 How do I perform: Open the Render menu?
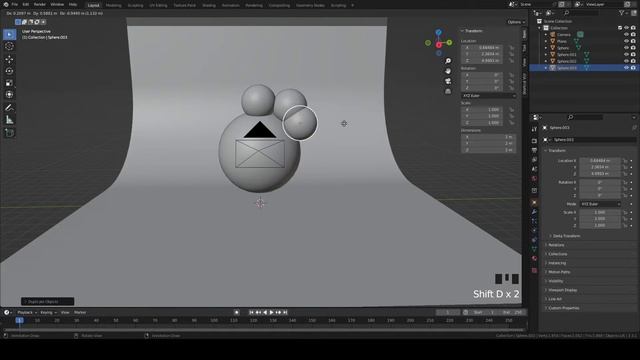40,4
